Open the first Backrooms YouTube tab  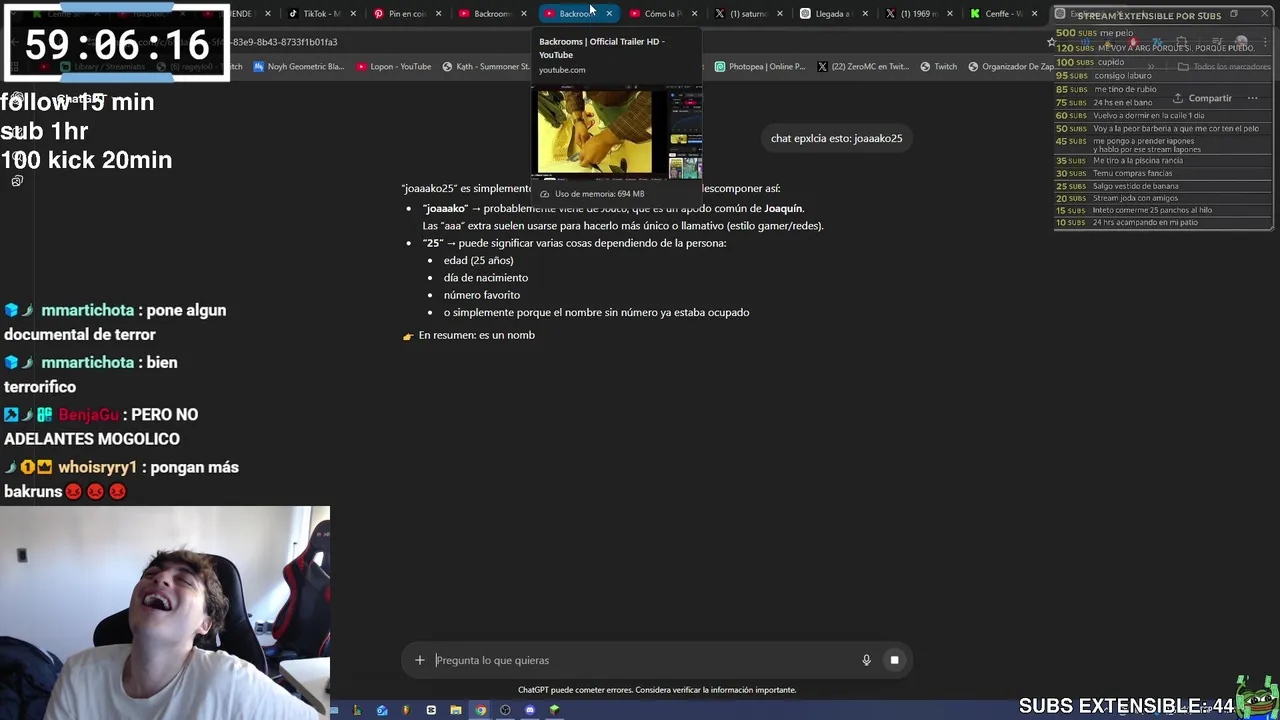pyautogui.click(x=491, y=14)
